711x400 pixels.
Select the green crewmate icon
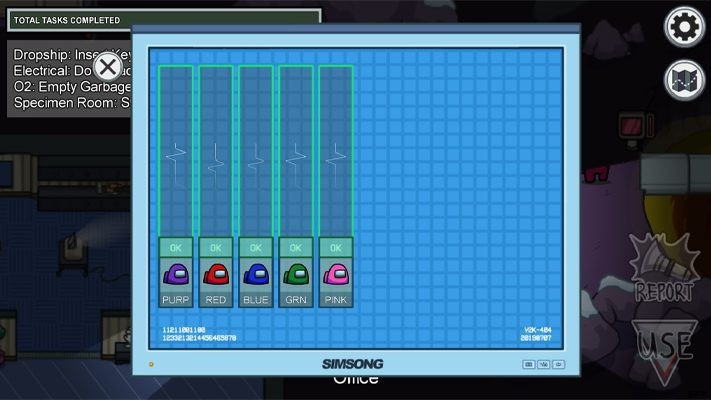[x=296, y=274]
